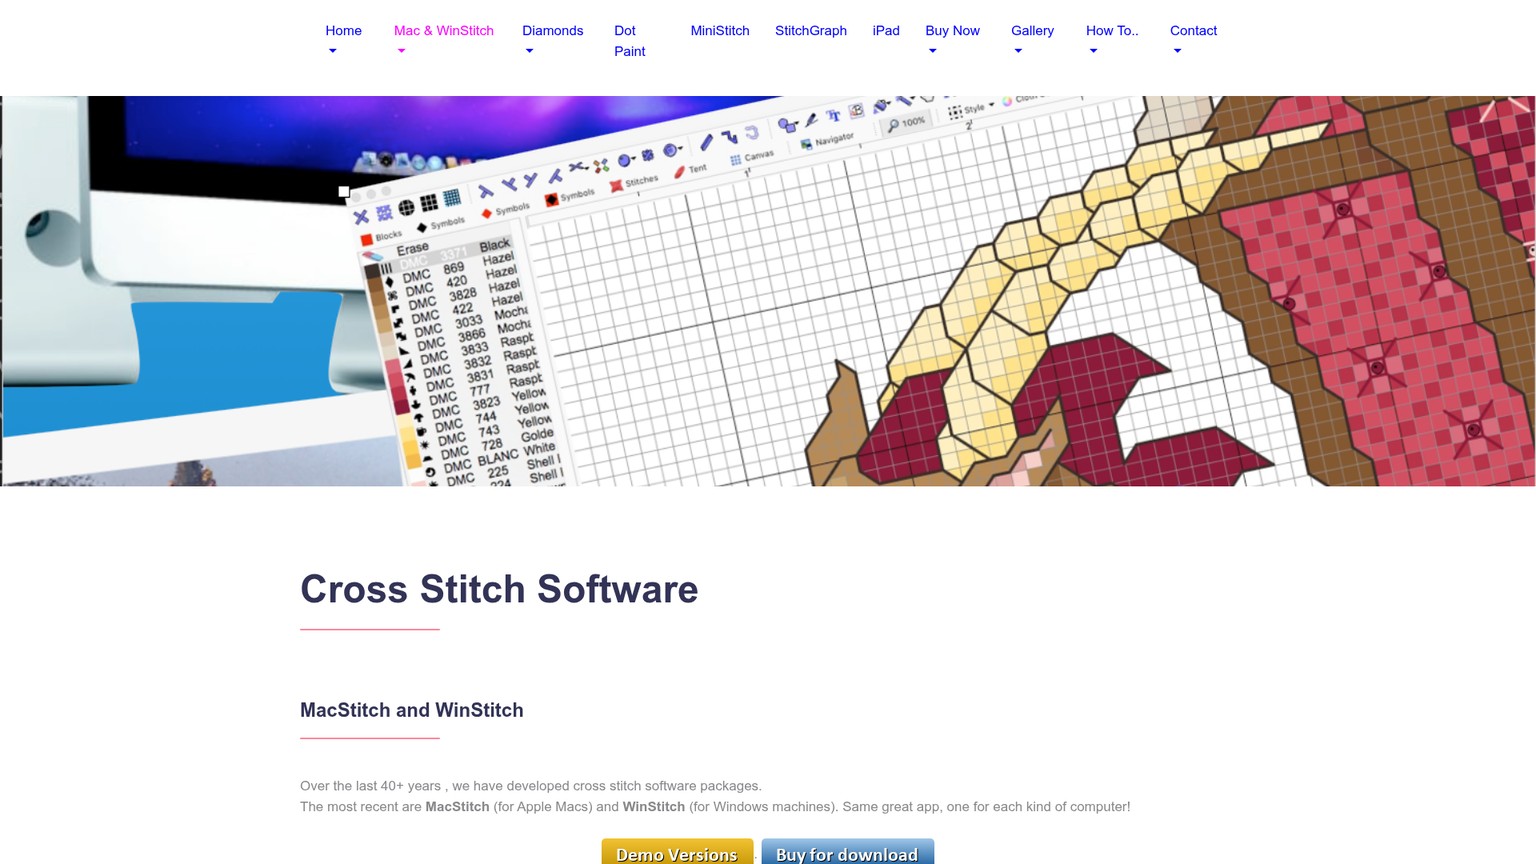Click the bold word MacStitch in the paragraph
Screen dimensions: 1536x864
tap(457, 807)
